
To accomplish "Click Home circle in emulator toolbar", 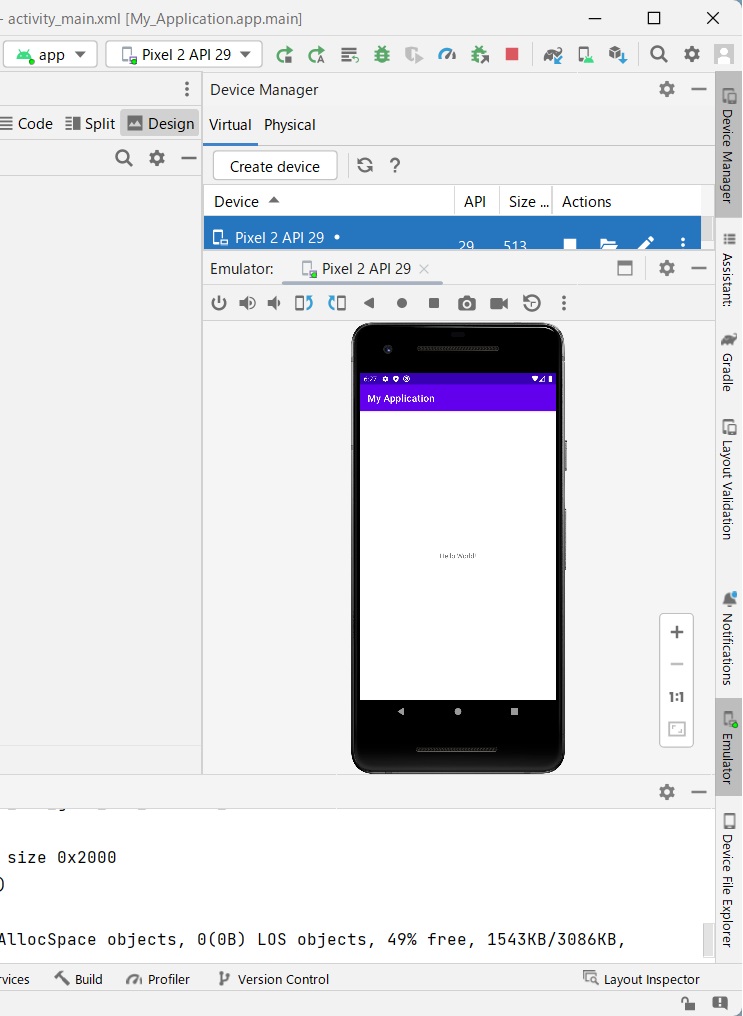I will point(402,303).
